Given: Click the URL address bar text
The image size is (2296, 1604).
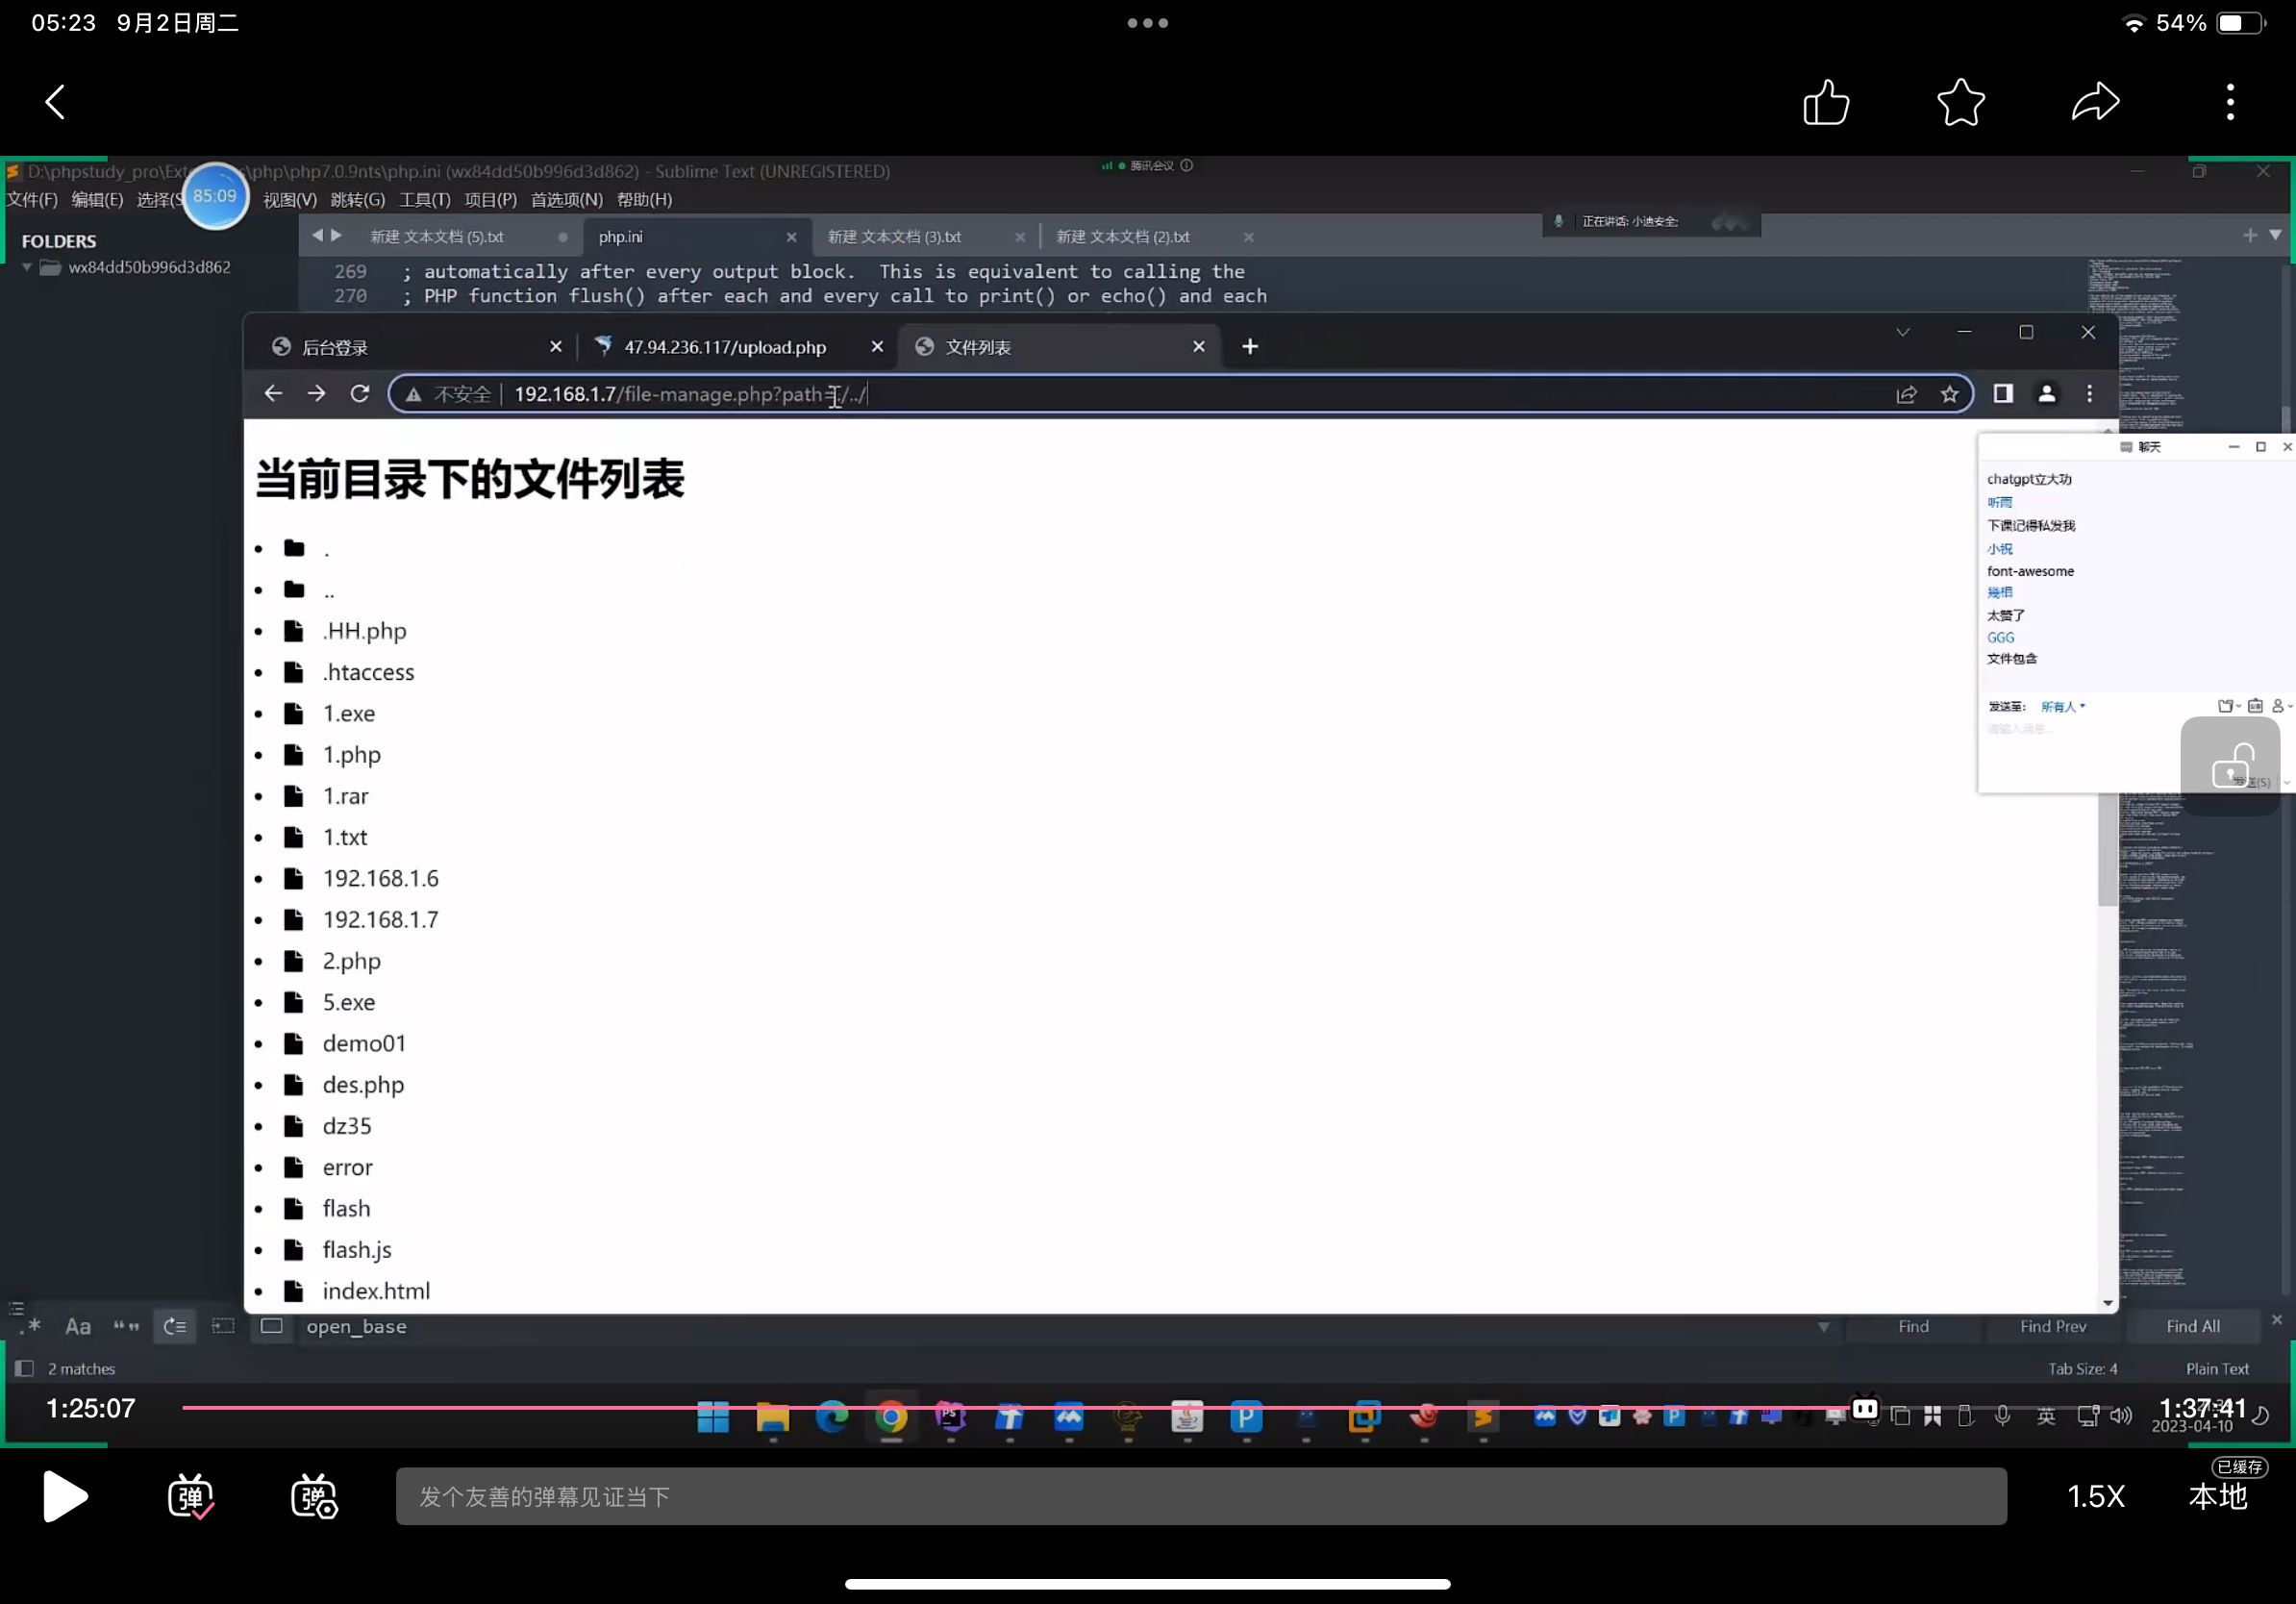Looking at the screenshot, I should pyautogui.click(x=691, y=394).
